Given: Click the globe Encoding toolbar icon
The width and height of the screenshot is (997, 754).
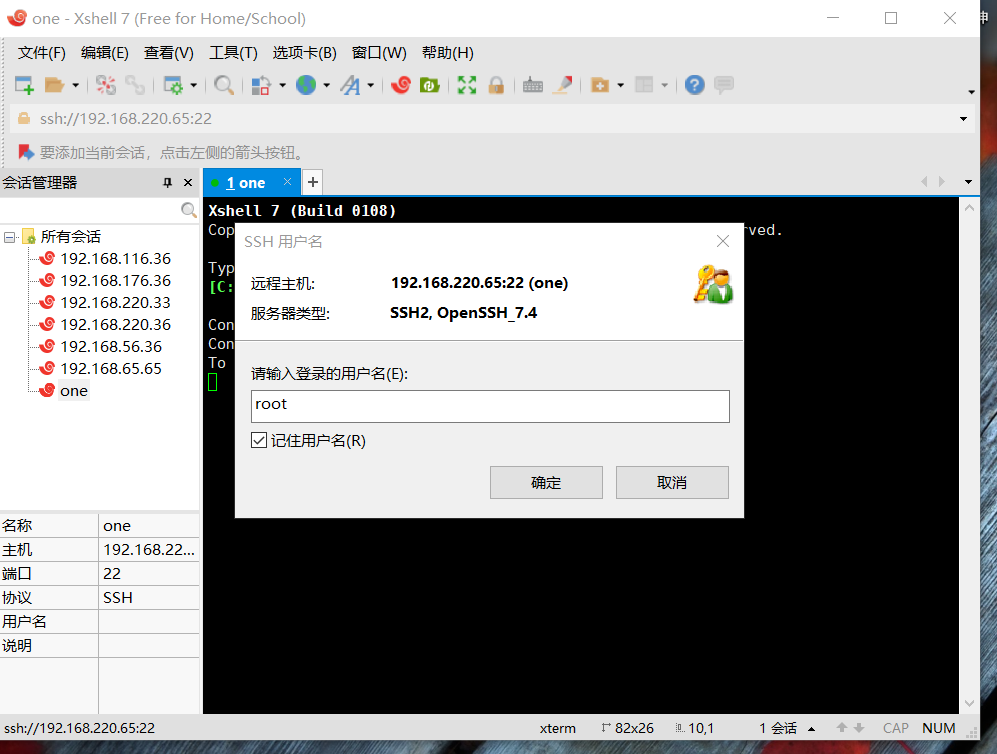Looking at the screenshot, I should pos(306,85).
